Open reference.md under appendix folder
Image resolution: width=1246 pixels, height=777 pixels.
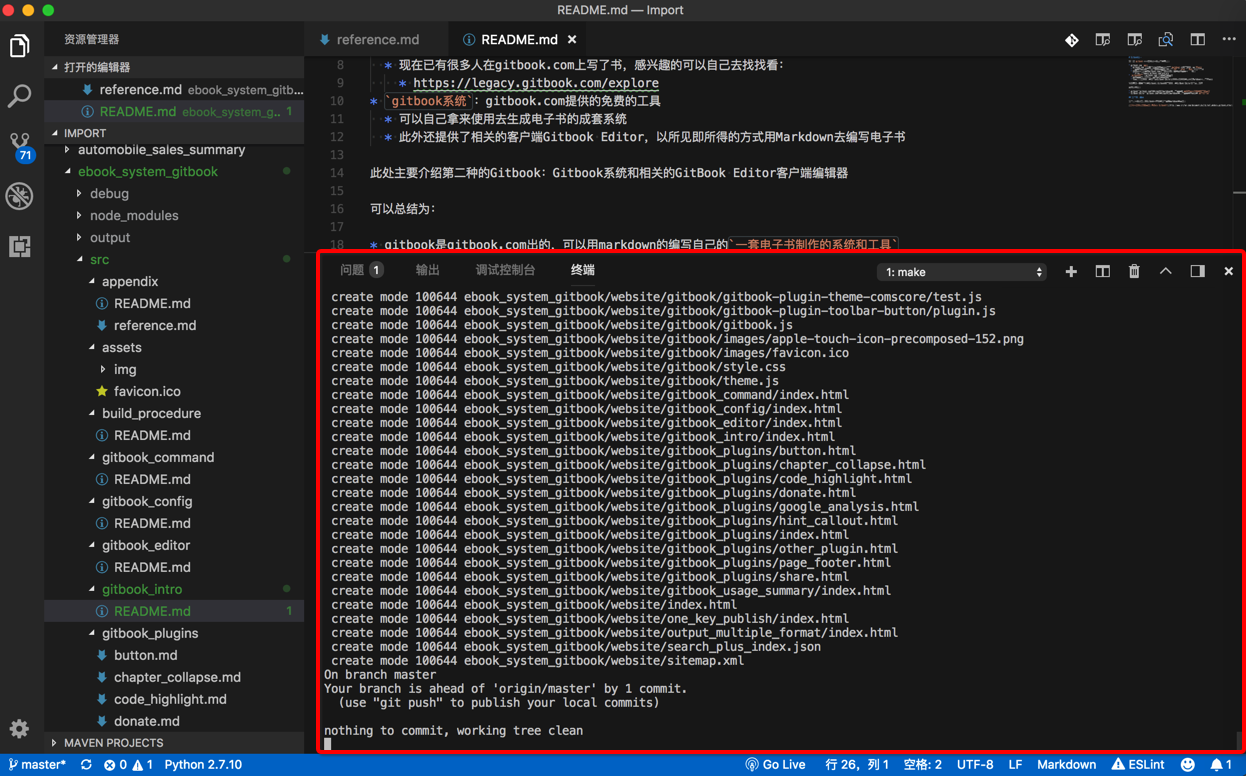click(174, 326)
